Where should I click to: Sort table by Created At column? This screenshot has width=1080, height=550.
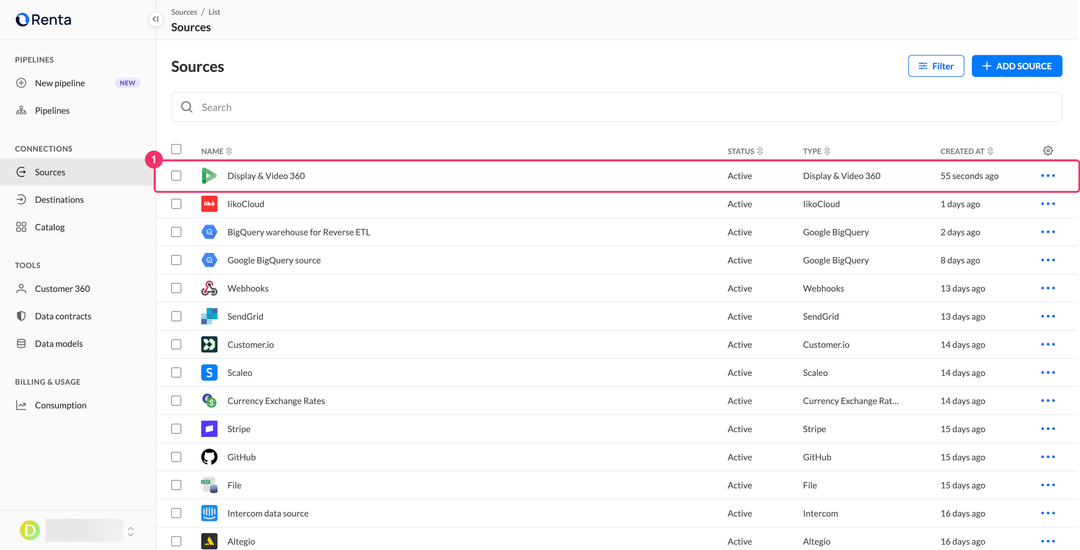point(967,151)
